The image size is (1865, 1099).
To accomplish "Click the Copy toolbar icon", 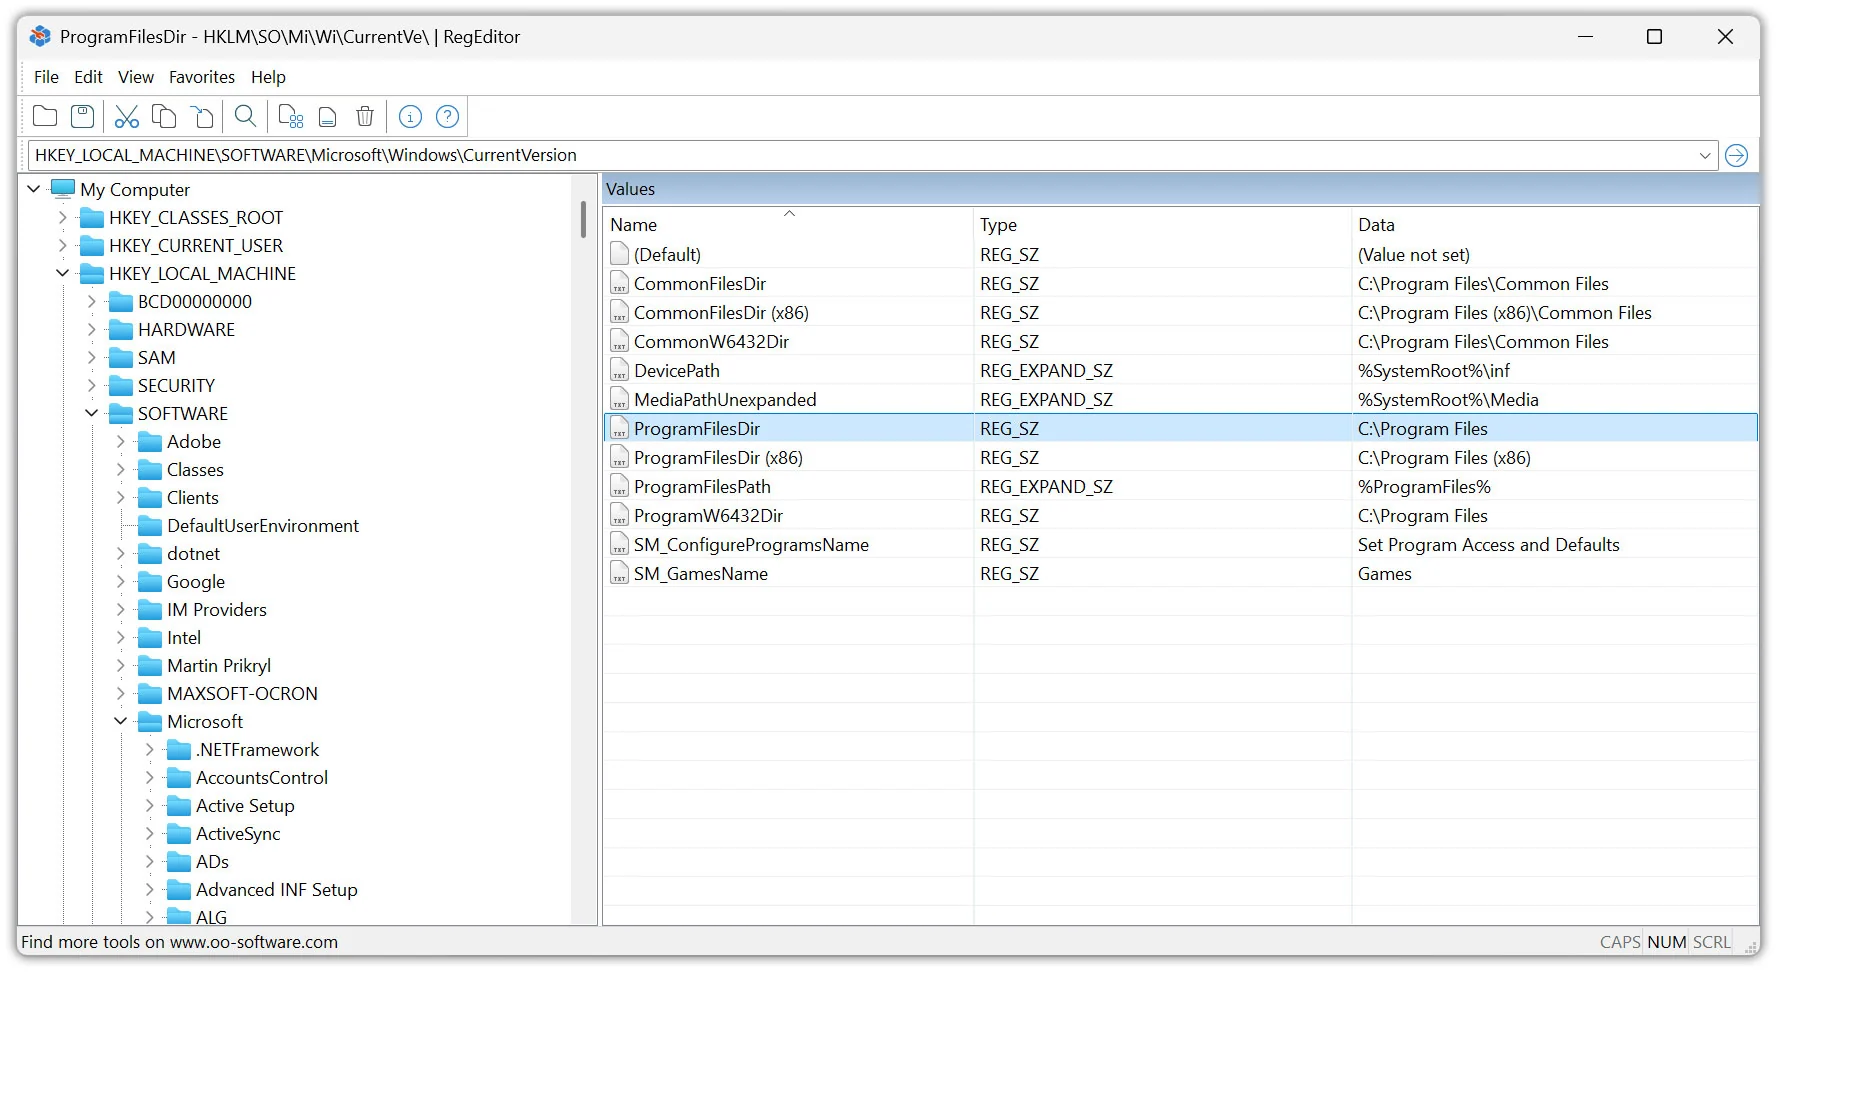I will click(x=164, y=116).
